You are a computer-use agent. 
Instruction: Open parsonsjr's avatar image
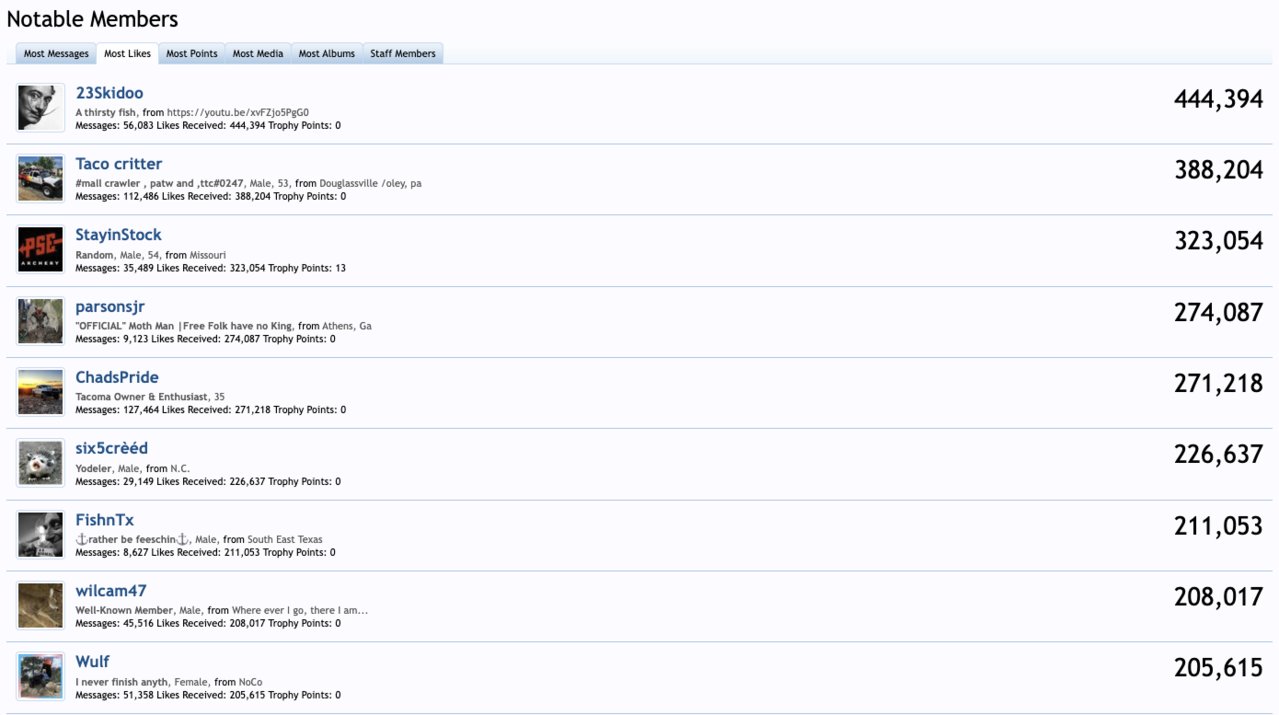[40, 321]
